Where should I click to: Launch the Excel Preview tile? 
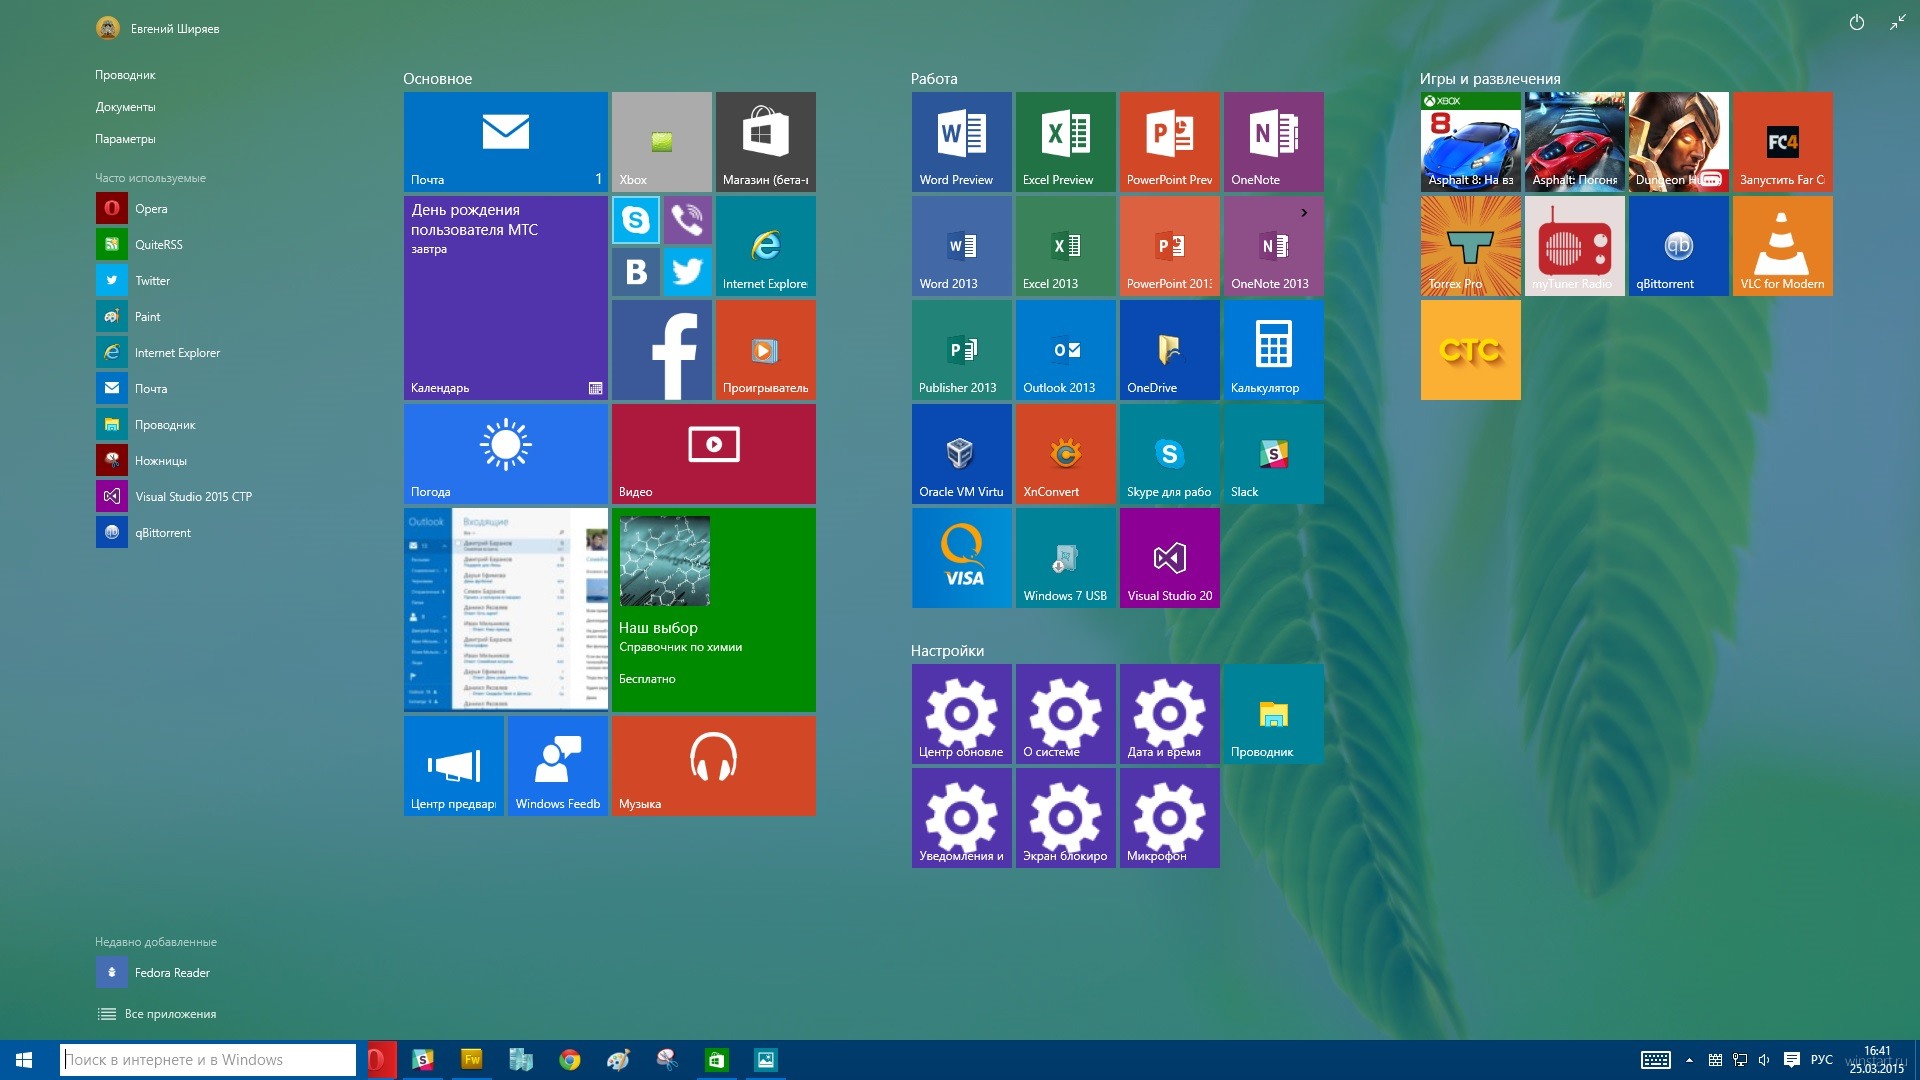pyautogui.click(x=1065, y=141)
